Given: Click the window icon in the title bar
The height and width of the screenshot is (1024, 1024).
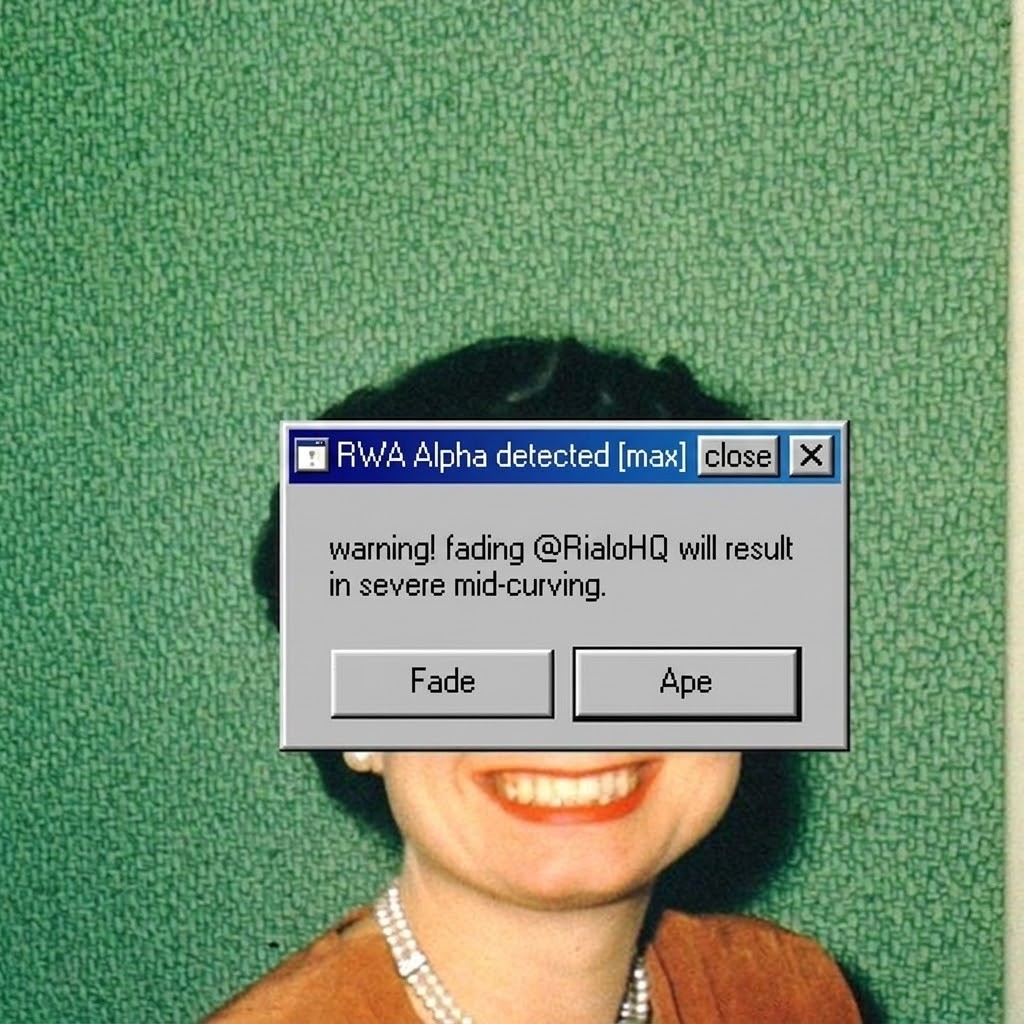Looking at the screenshot, I should pyautogui.click(x=312, y=455).
